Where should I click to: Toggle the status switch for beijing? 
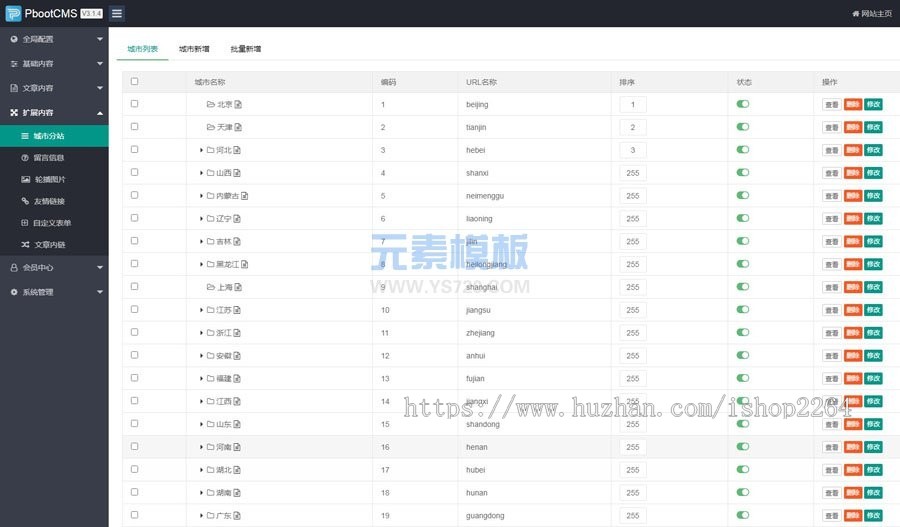click(743, 104)
